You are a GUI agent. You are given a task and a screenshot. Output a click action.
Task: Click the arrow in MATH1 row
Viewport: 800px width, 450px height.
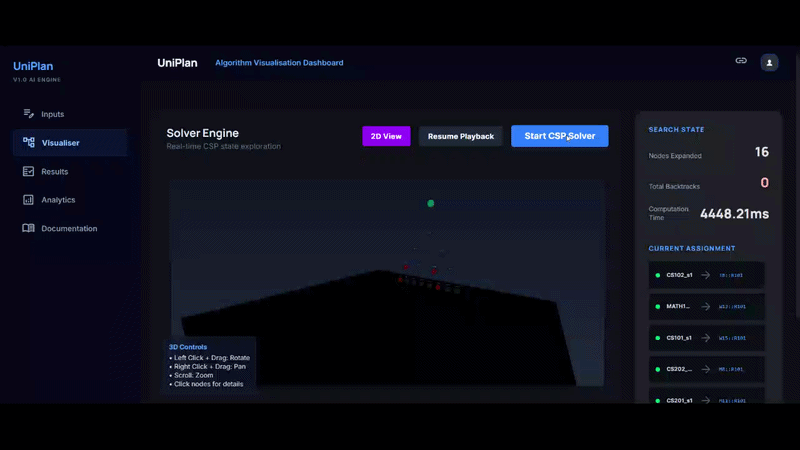tap(706, 307)
